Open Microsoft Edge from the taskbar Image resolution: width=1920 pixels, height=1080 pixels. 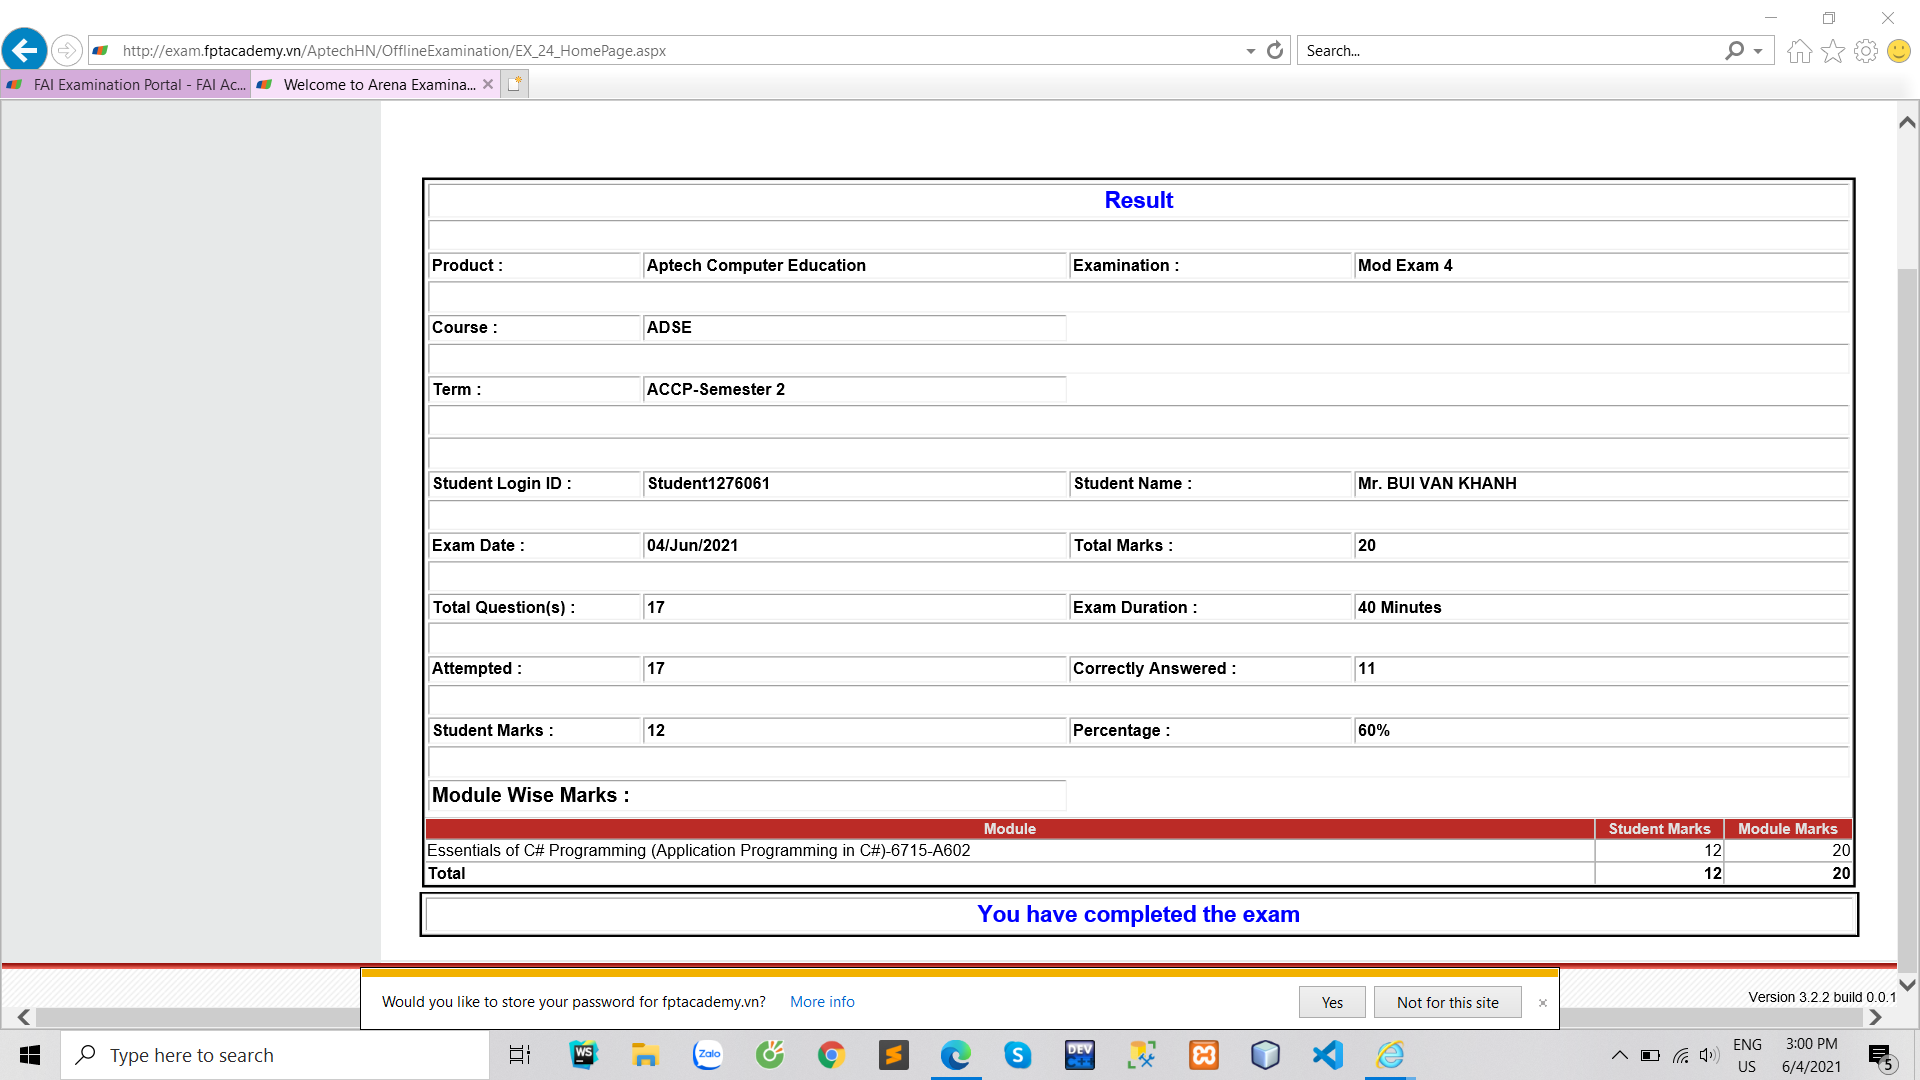coord(956,1055)
